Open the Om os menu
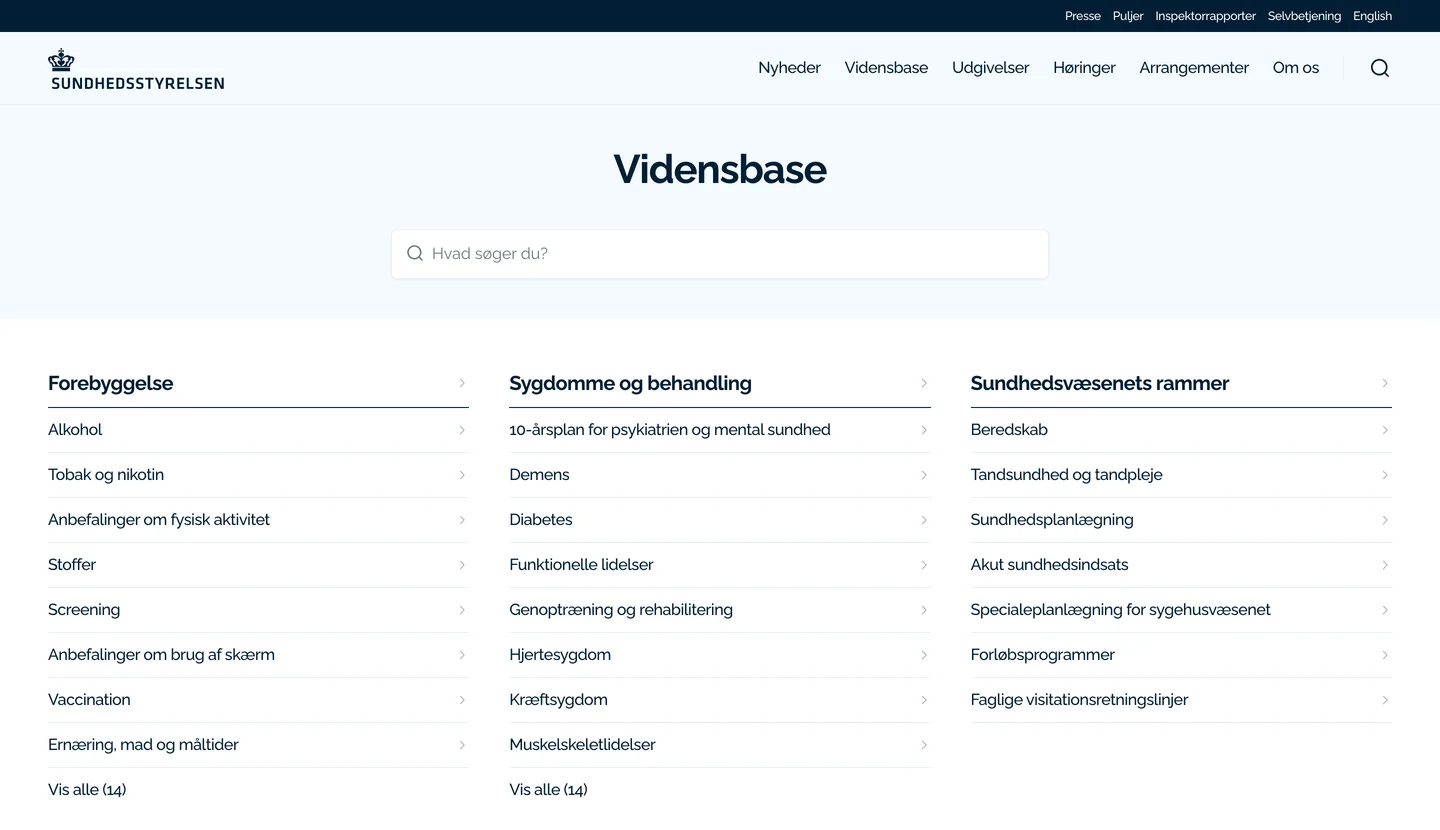 (1296, 68)
